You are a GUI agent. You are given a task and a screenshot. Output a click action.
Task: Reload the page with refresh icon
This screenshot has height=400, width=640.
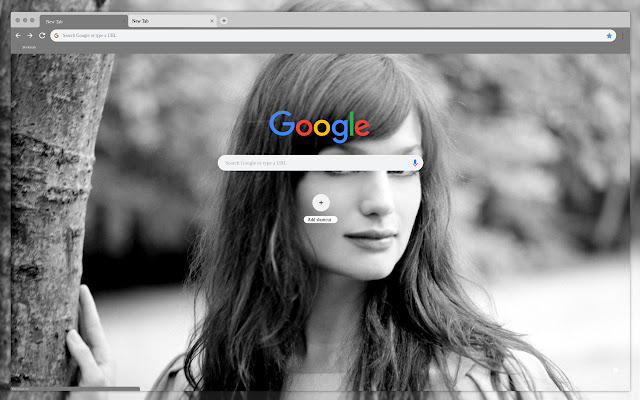click(42, 36)
